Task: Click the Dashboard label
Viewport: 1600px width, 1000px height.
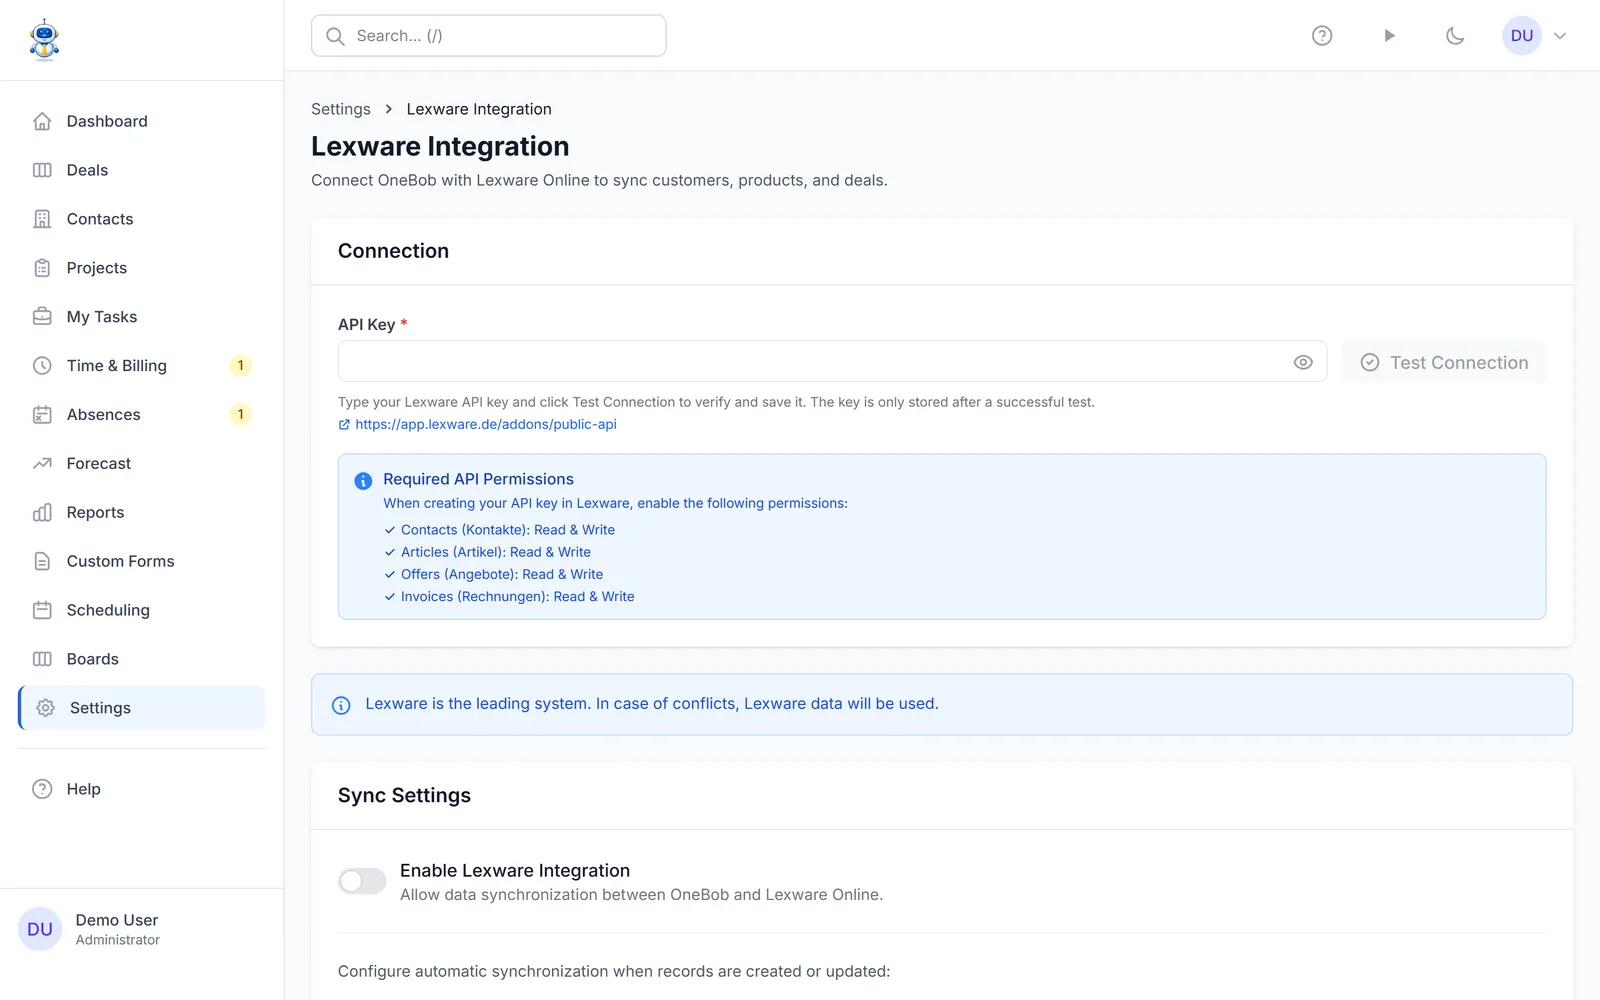Action: (x=107, y=121)
